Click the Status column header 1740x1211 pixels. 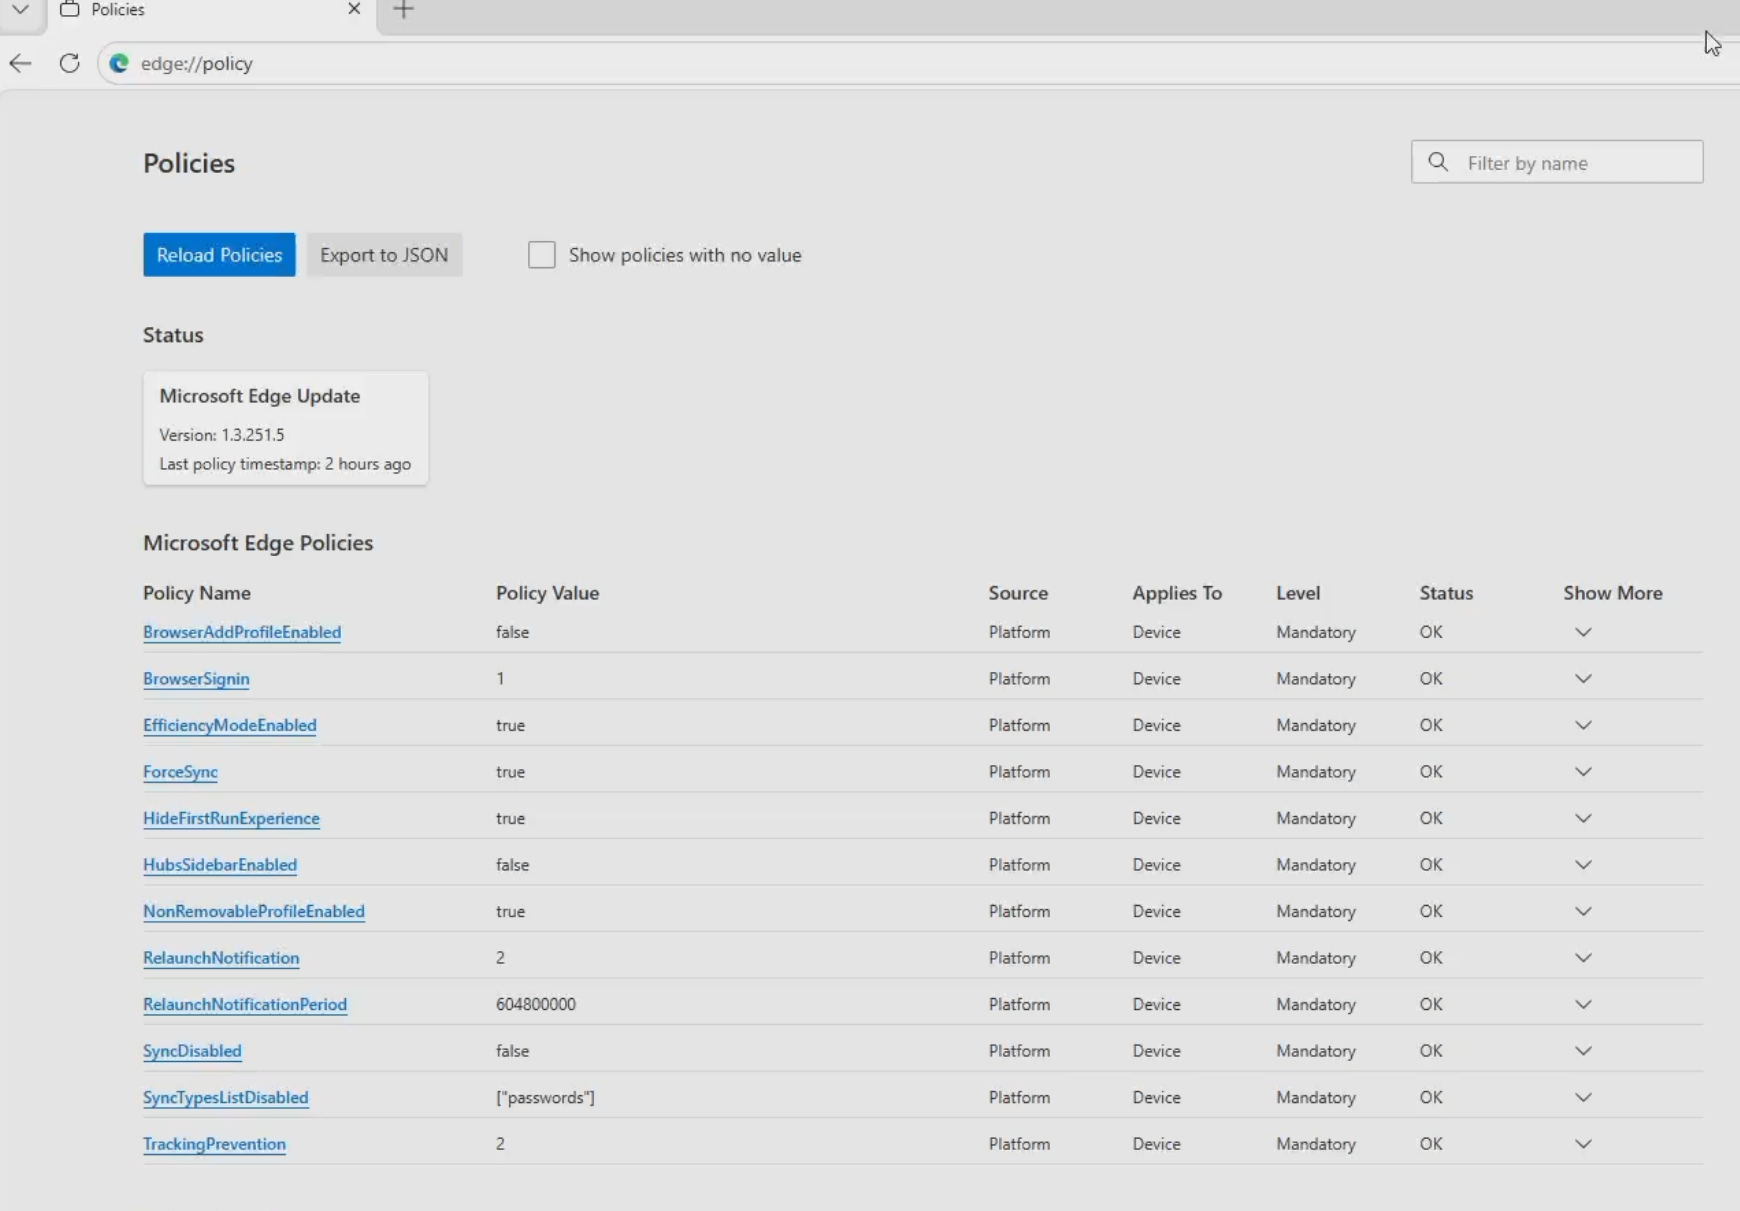[1446, 593]
